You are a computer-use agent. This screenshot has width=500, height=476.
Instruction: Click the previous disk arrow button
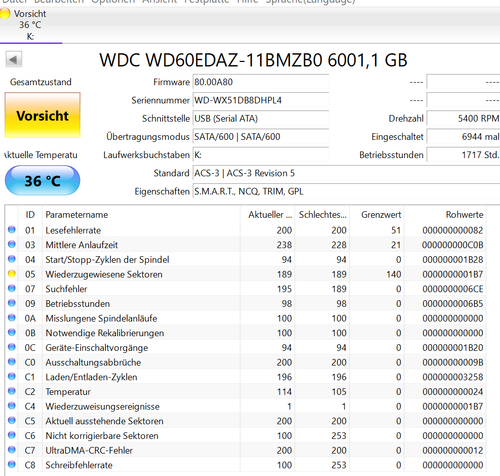click(14, 60)
